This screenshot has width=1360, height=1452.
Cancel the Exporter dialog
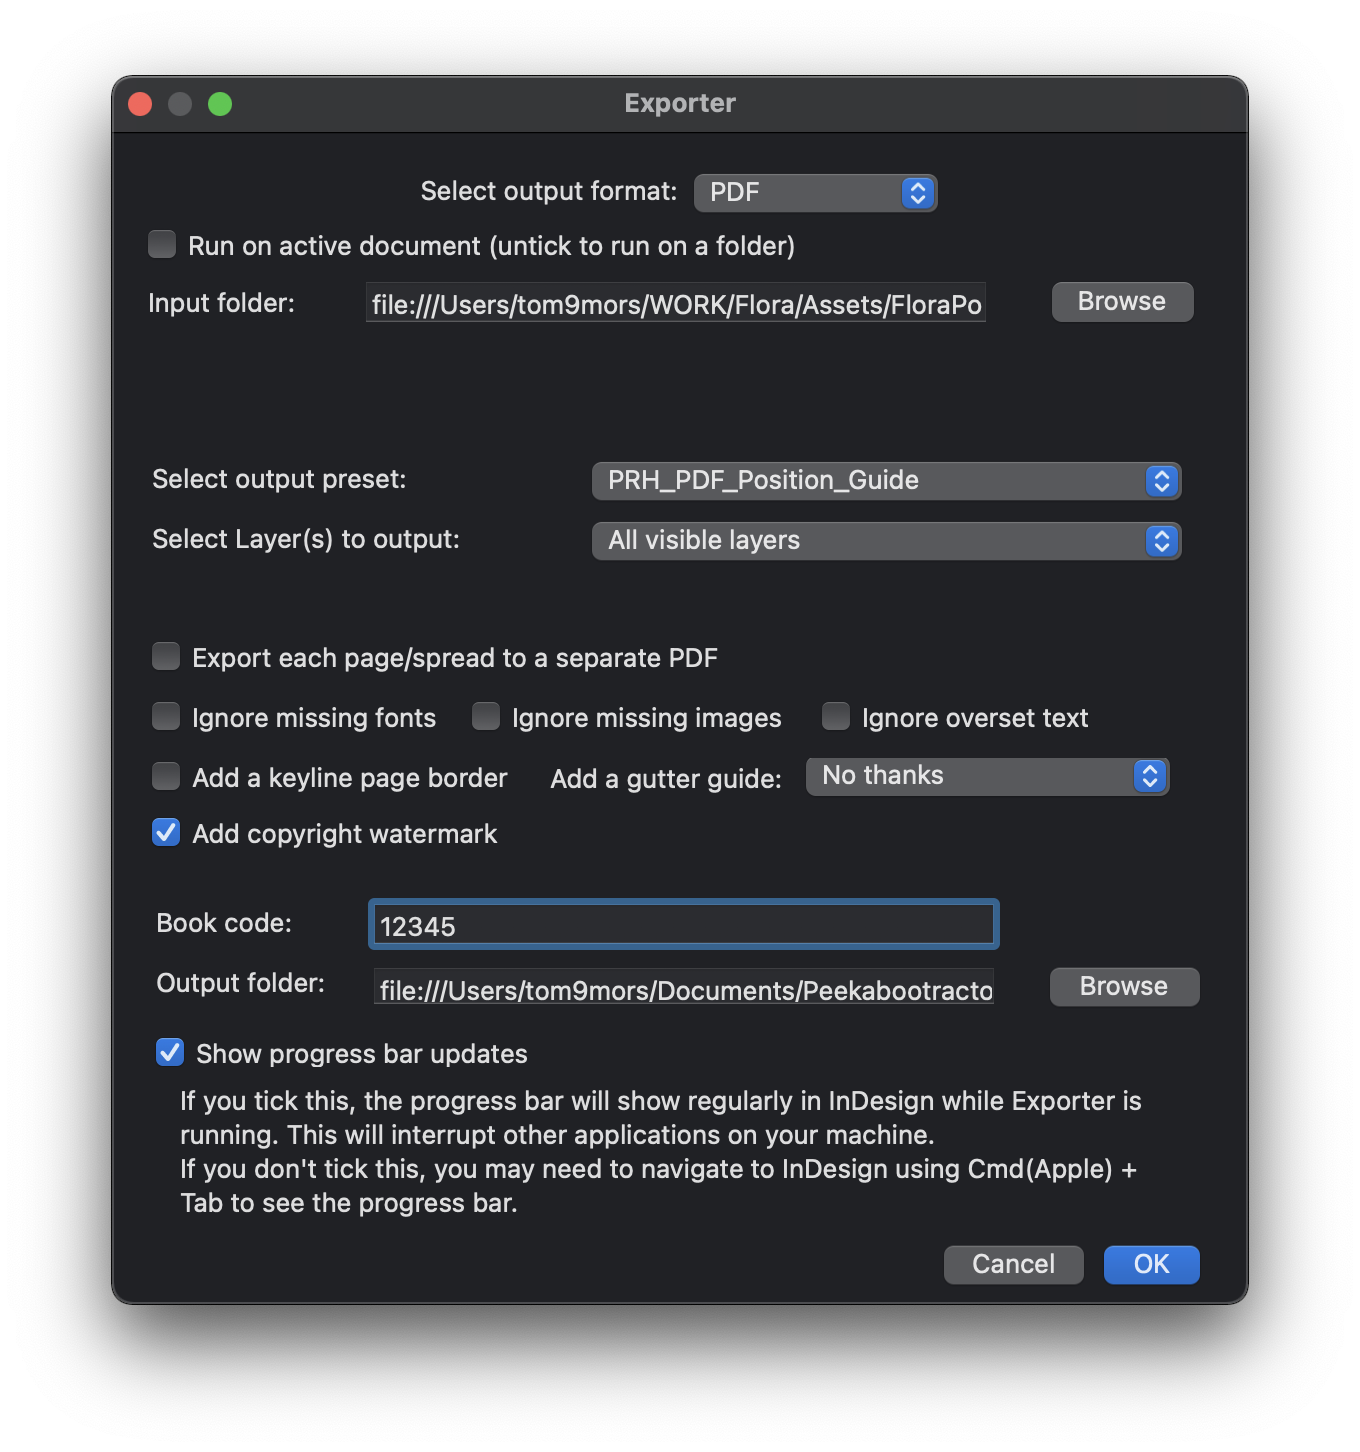tap(1013, 1264)
